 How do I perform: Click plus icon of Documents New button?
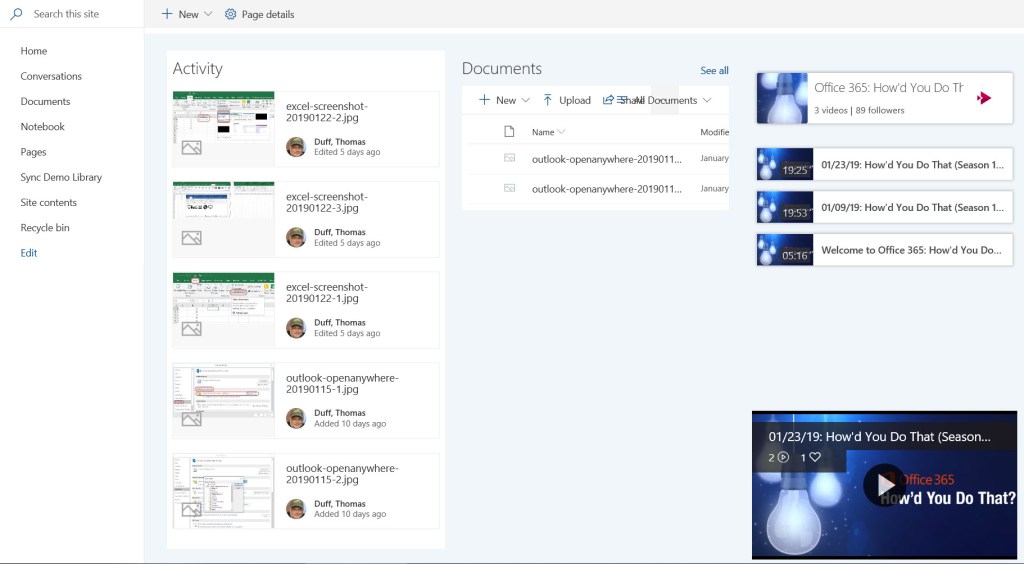[485, 100]
